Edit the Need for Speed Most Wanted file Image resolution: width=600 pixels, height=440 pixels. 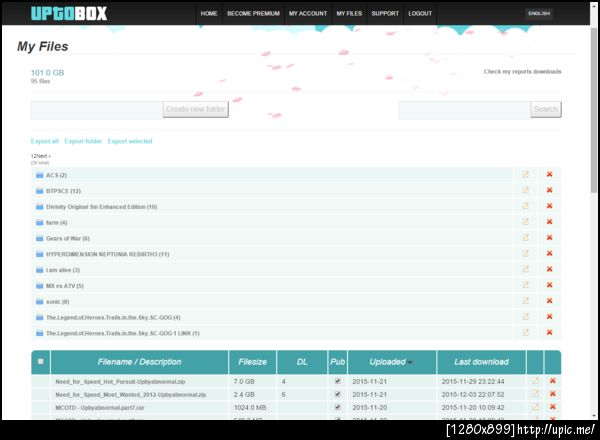pos(535,394)
